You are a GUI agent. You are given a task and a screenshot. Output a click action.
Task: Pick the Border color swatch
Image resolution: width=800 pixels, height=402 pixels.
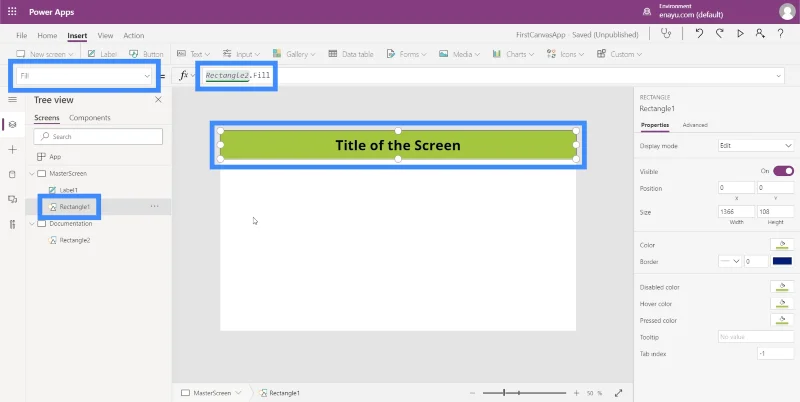click(782, 261)
